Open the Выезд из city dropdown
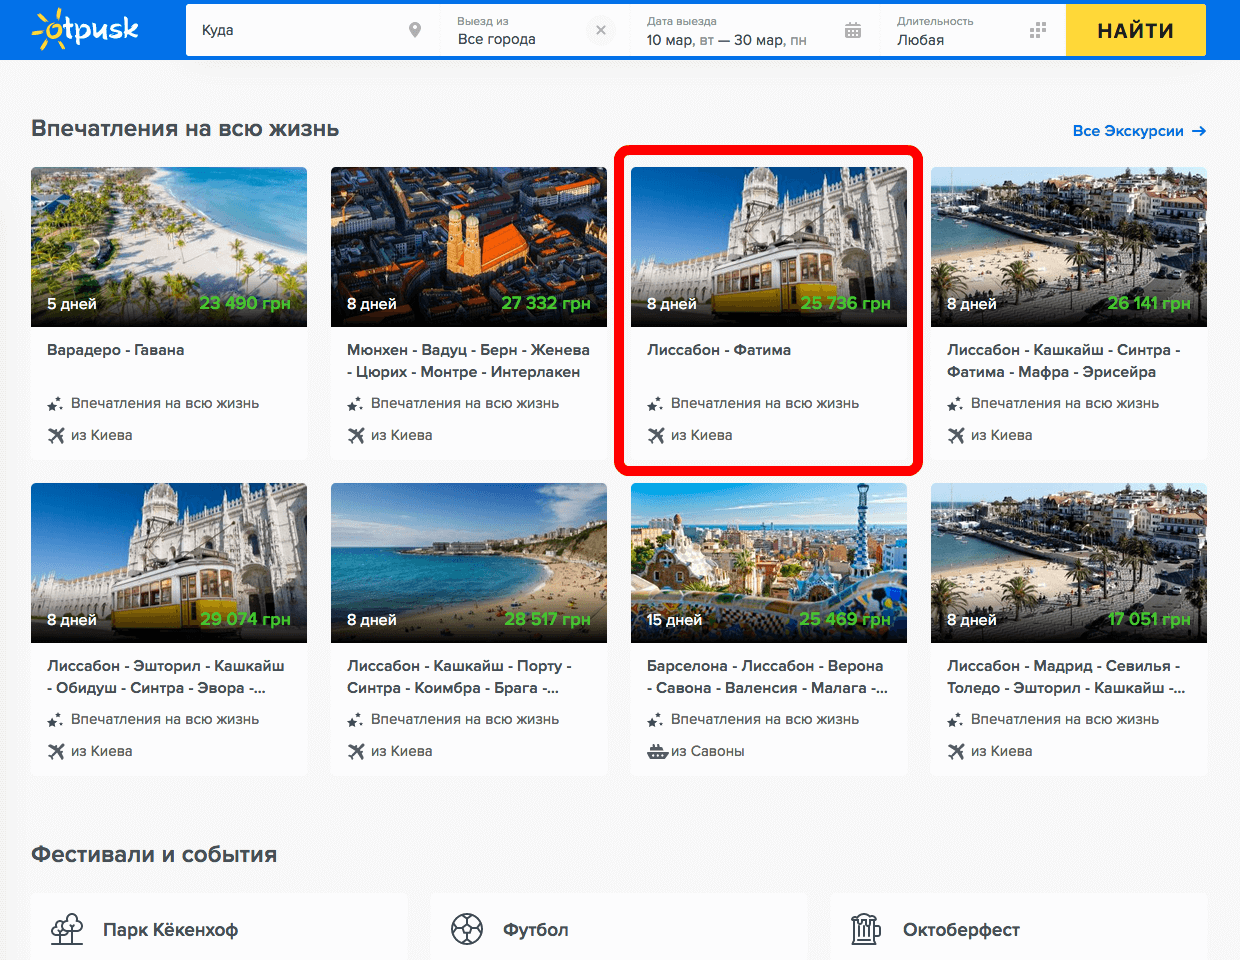 pos(535,30)
